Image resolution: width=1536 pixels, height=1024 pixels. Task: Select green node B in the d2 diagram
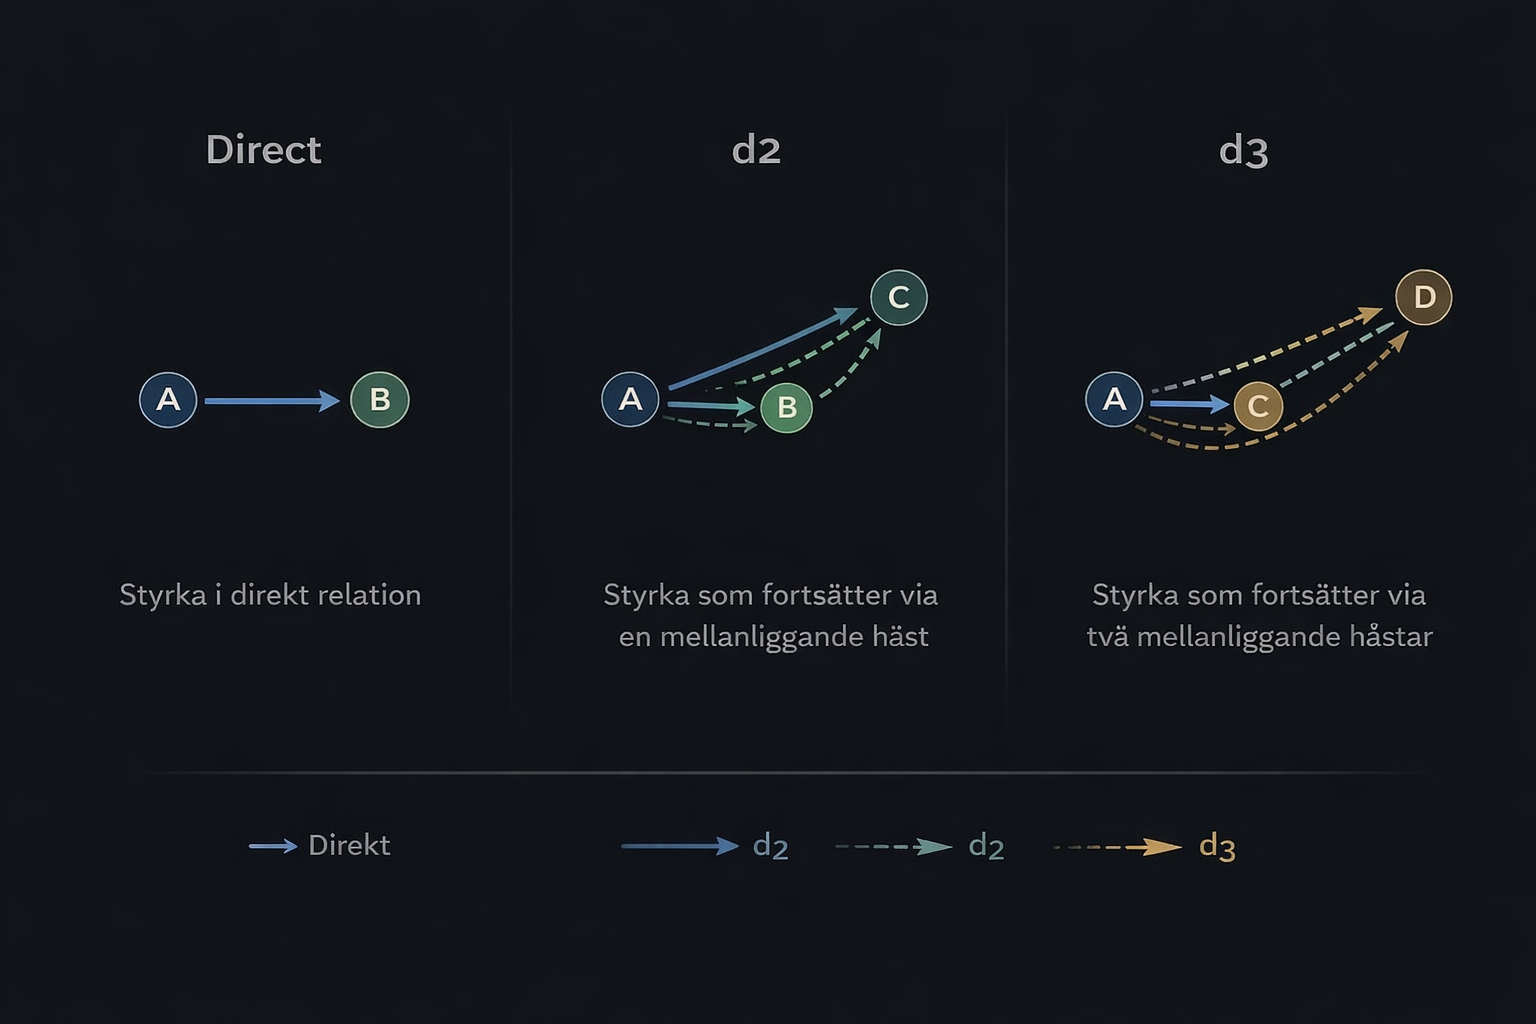tap(787, 407)
